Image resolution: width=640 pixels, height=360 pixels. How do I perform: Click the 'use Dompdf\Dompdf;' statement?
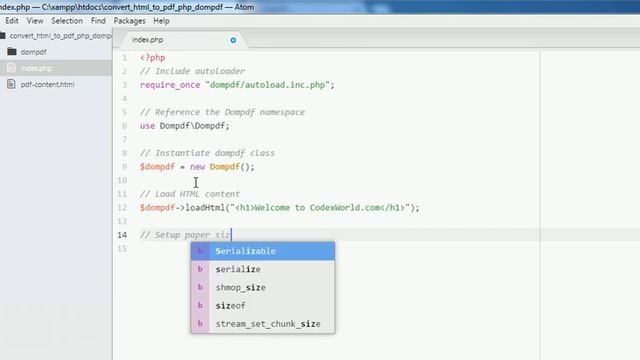(x=184, y=126)
